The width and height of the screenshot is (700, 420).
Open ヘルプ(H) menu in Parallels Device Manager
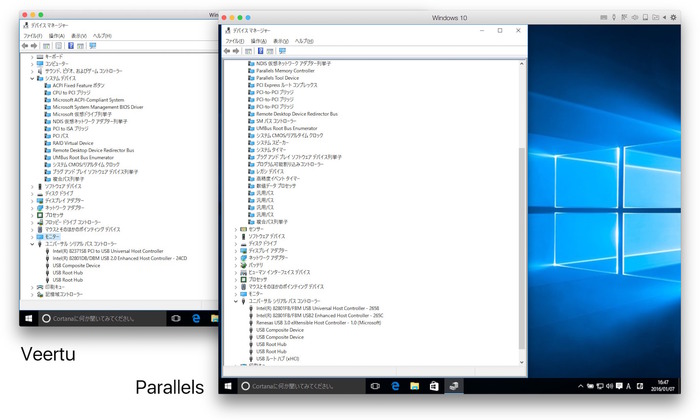(x=304, y=41)
